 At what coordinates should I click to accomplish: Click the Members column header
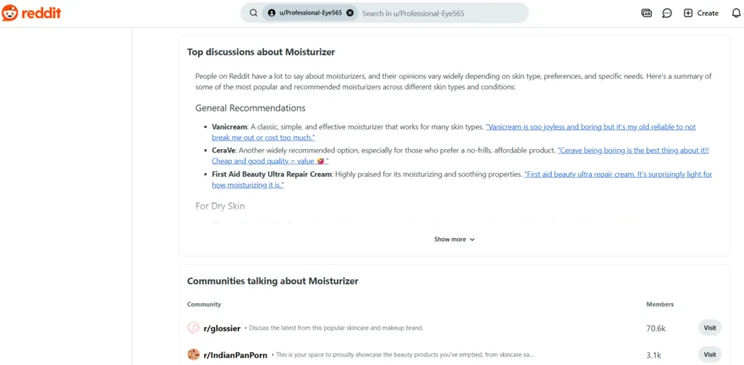point(660,304)
